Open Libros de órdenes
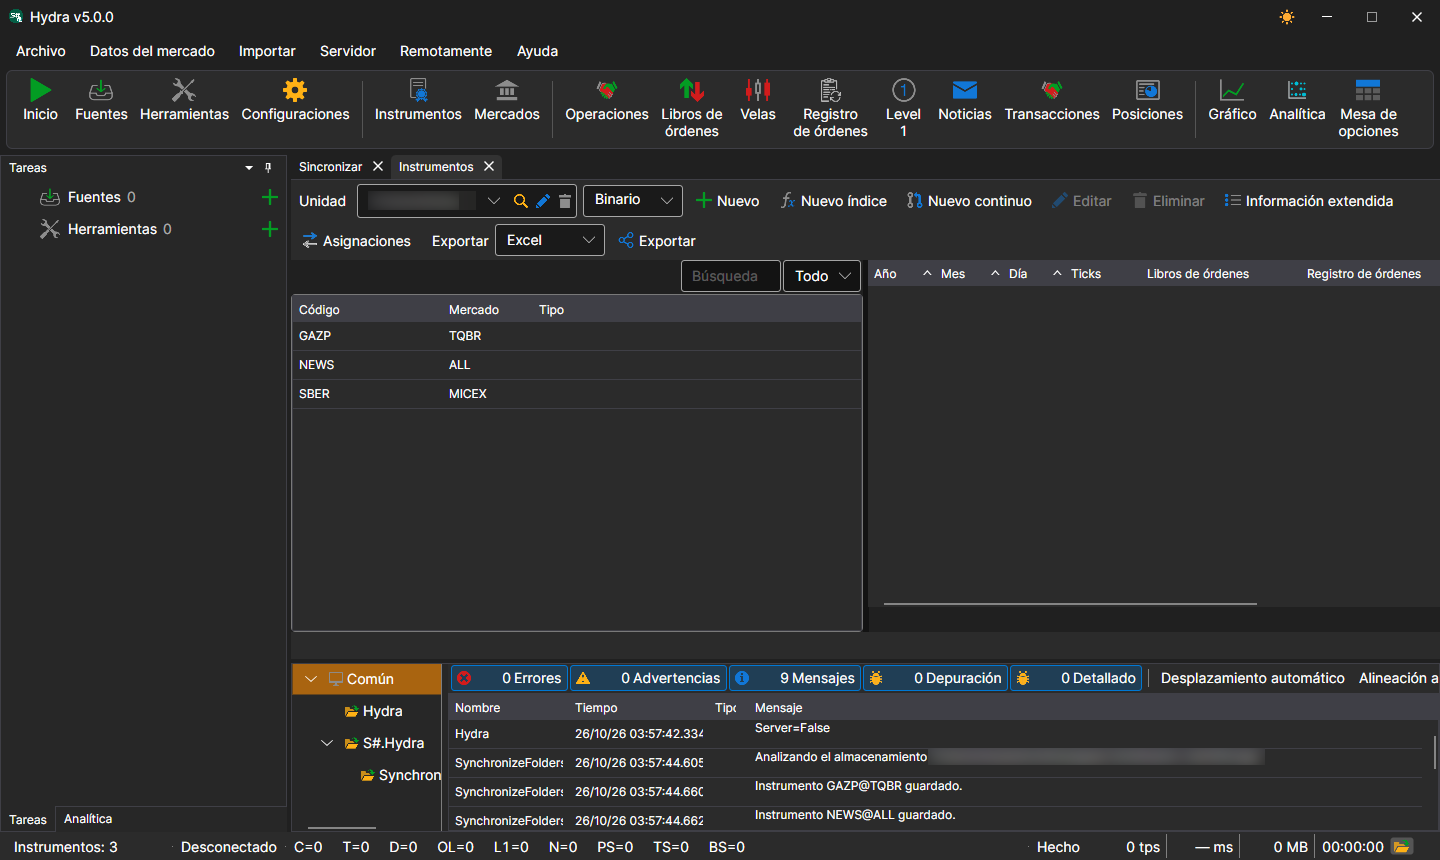1440x860 pixels. click(x=692, y=108)
